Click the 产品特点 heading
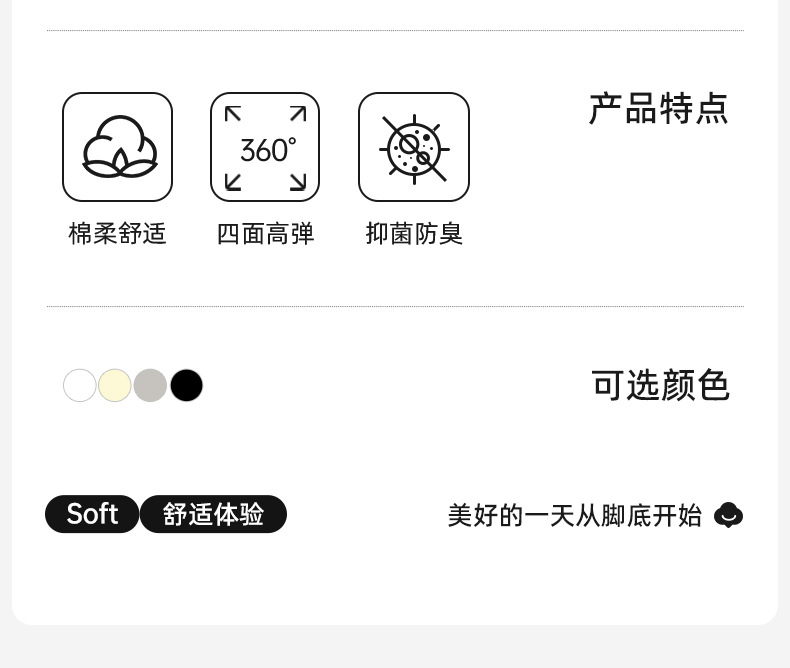 pos(658,109)
